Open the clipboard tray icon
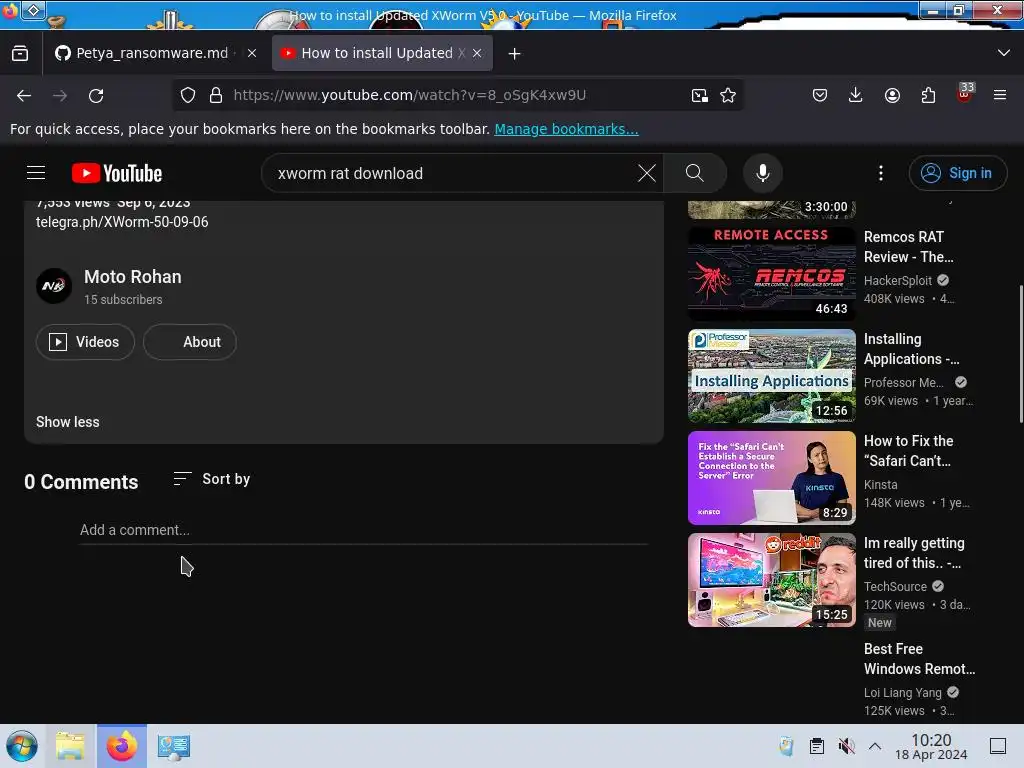The image size is (1024, 768). 816,746
